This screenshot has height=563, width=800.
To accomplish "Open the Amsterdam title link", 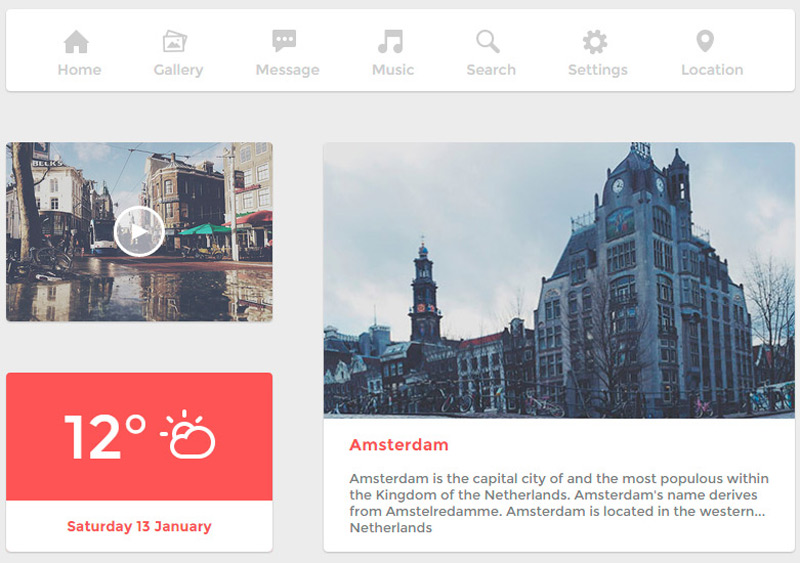I will tap(398, 445).
